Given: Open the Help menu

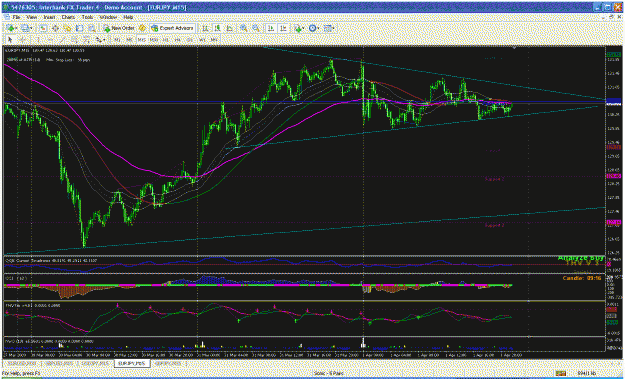Looking at the screenshot, I should click(128, 17).
